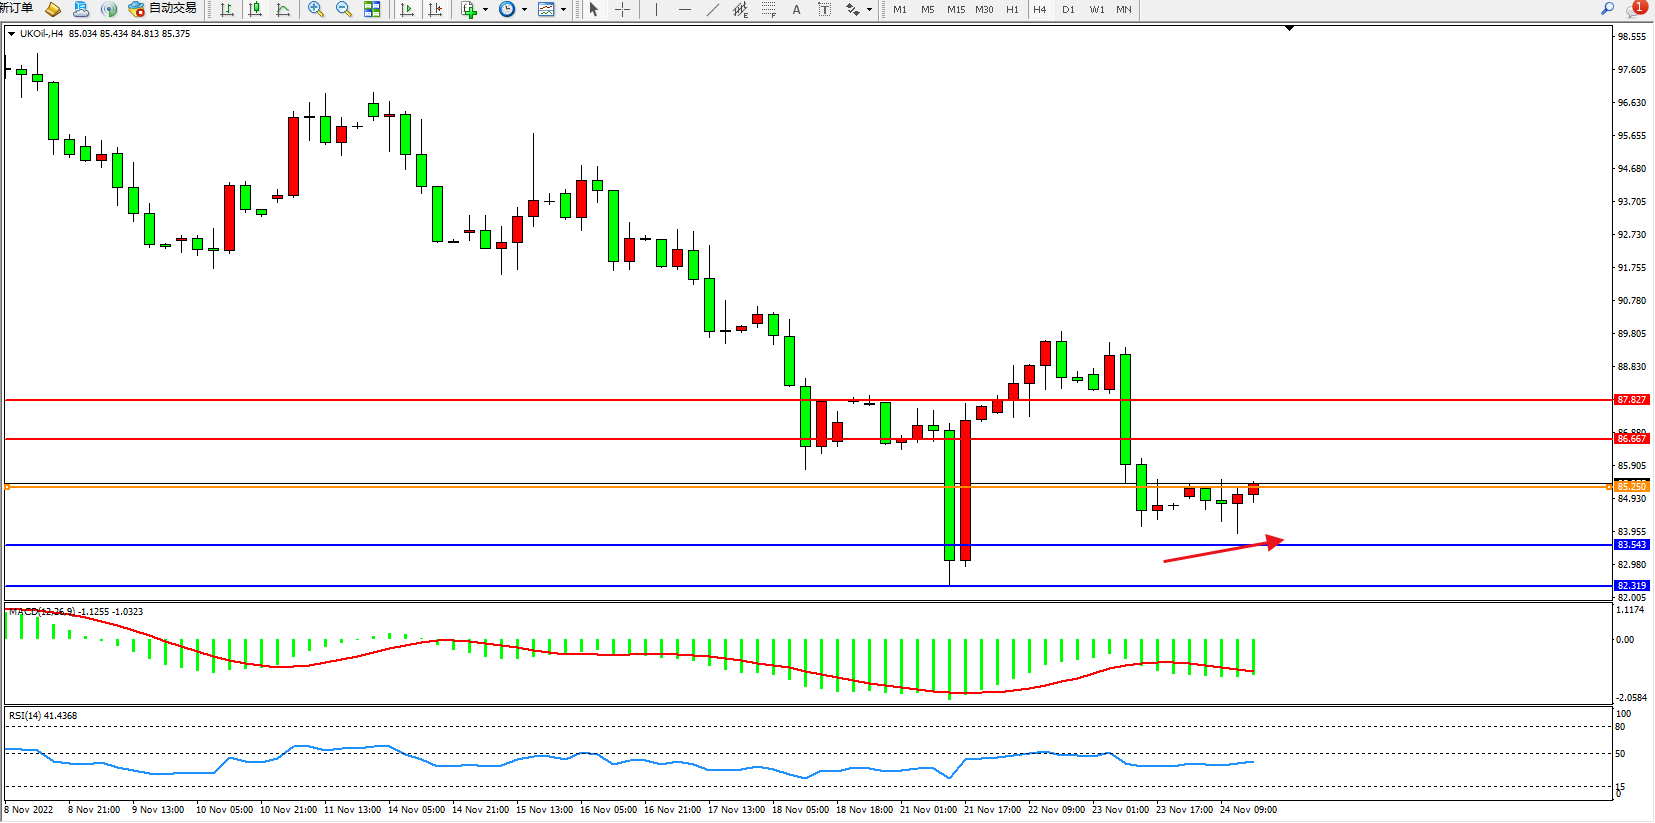The image size is (1655, 823).
Task: Toggle candlestick chart mode
Action: [255, 9]
